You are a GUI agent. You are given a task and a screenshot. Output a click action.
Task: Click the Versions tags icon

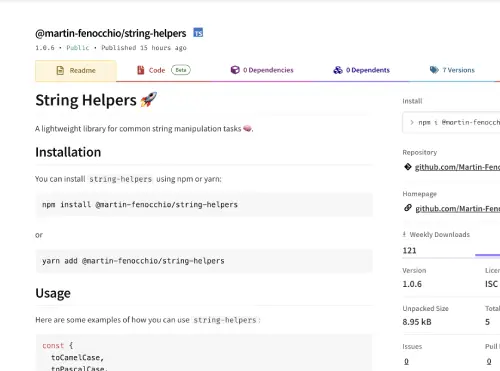(x=434, y=70)
